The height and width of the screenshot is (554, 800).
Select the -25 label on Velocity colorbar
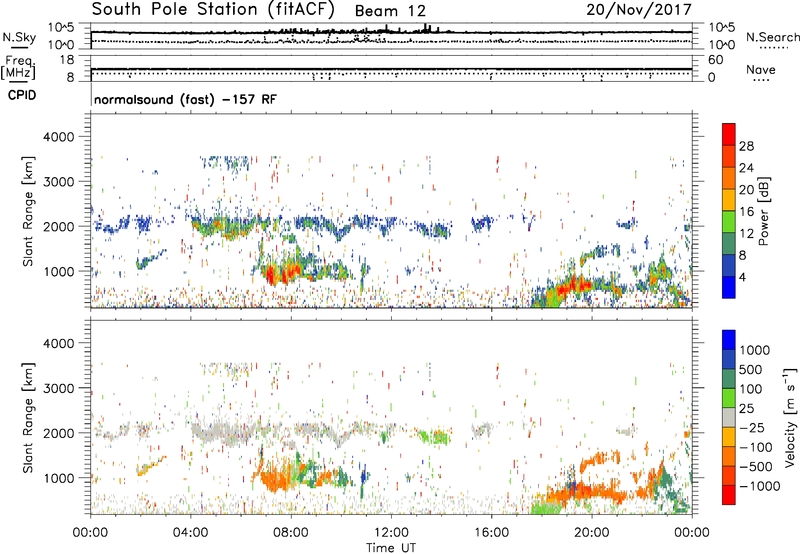tap(752, 427)
